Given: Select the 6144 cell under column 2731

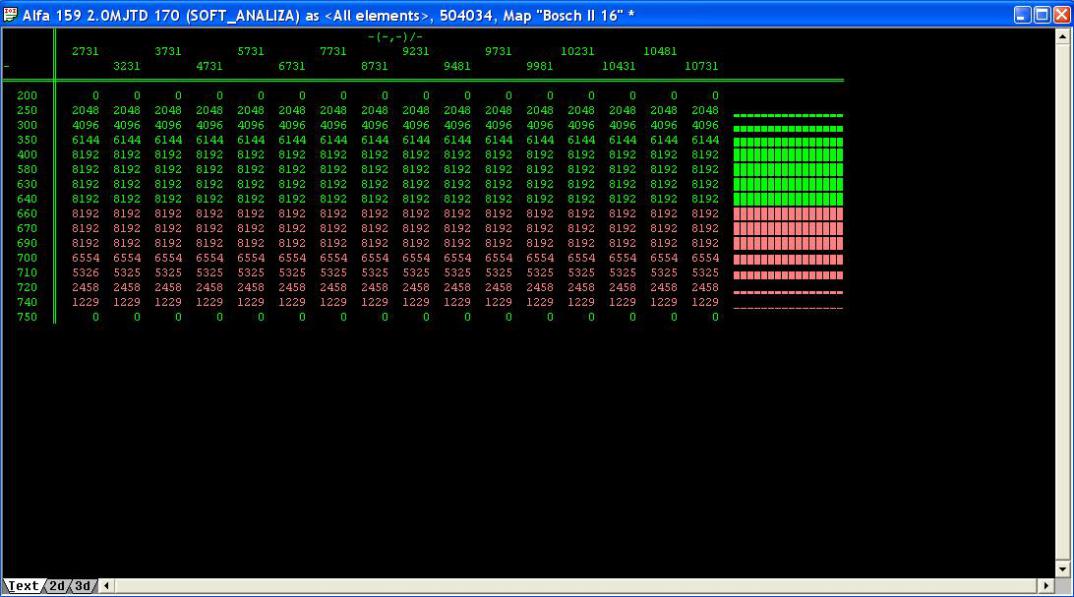Looking at the screenshot, I should coord(86,140).
